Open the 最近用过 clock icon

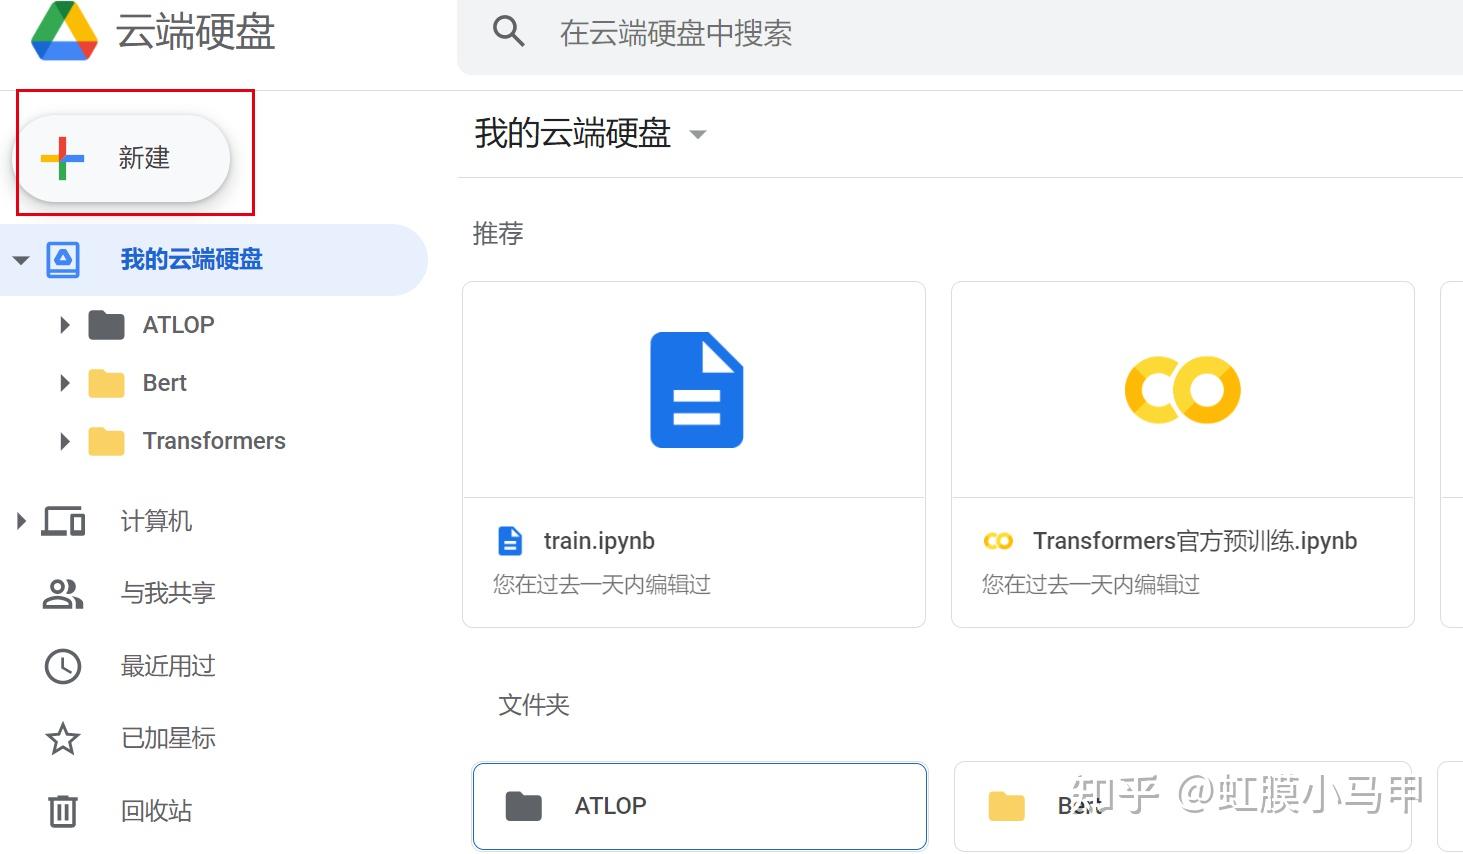tap(63, 666)
